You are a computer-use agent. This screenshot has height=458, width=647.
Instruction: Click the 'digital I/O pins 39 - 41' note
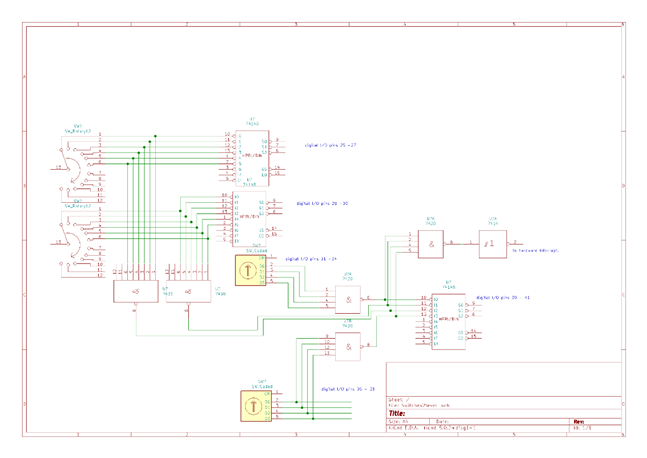pyautogui.click(x=503, y=297)
